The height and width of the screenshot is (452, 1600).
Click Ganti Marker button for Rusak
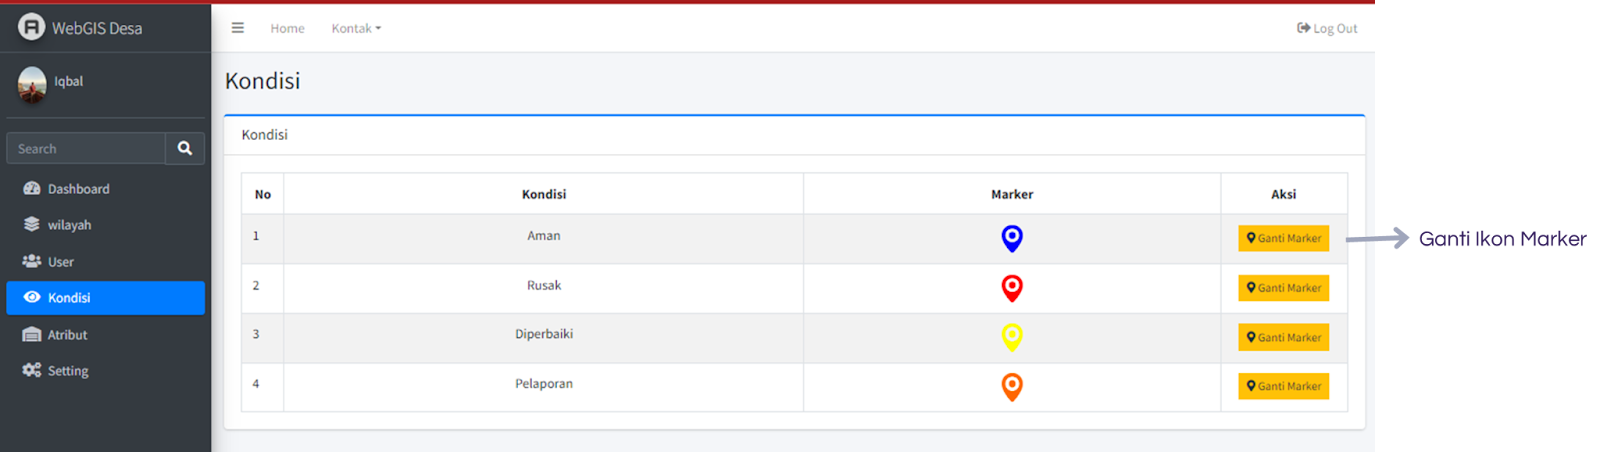coord(1283,288)
